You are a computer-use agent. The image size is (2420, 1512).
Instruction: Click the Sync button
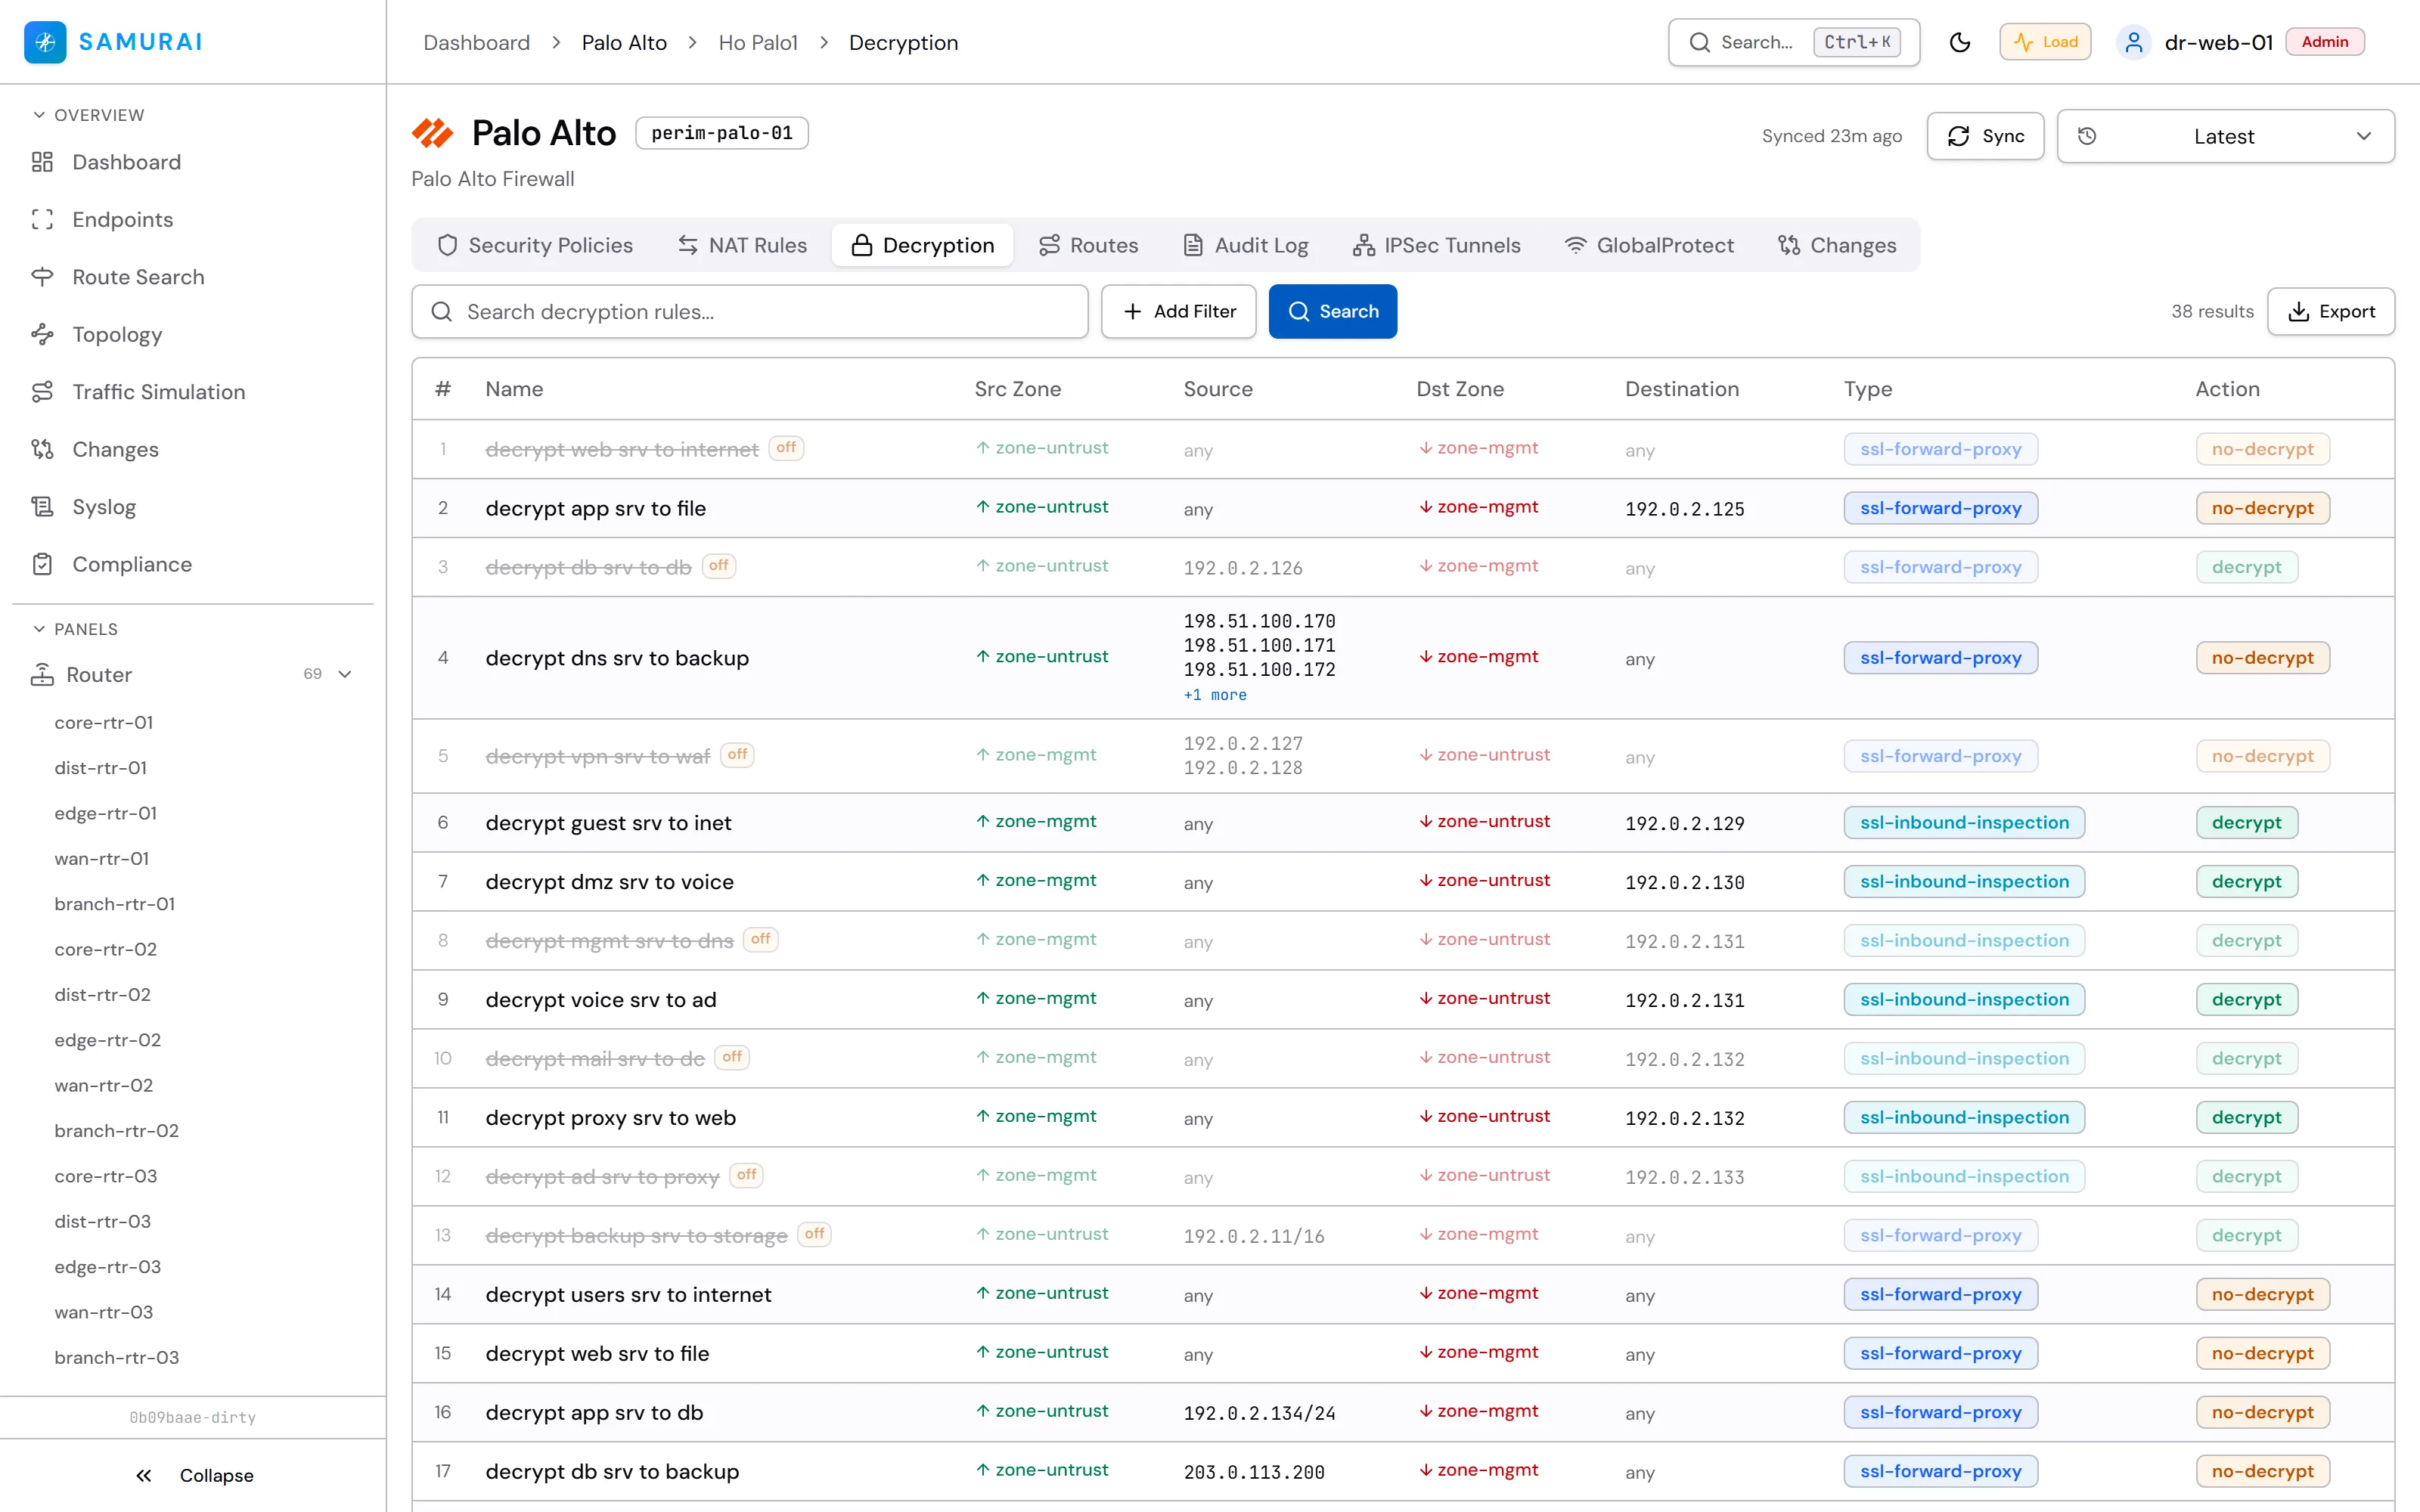coord(1985,136)
